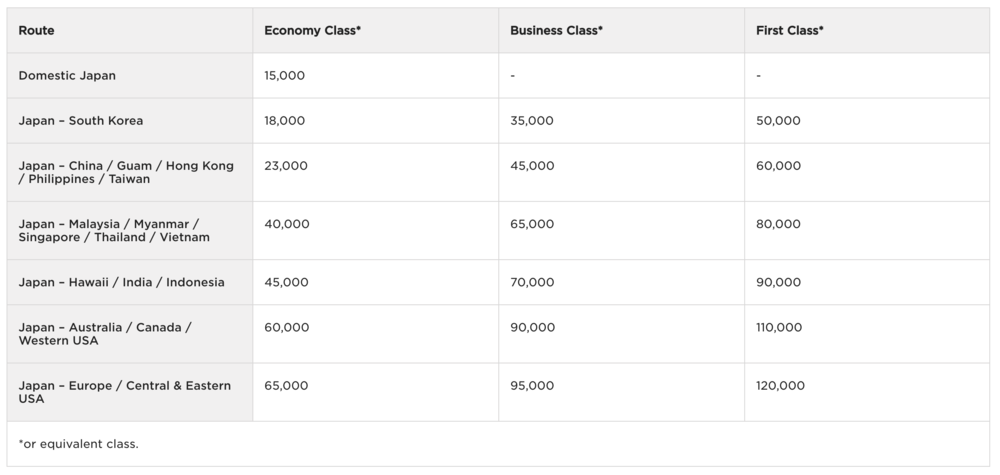
Task: Click the 15,000 economy value
Action: 285,76
